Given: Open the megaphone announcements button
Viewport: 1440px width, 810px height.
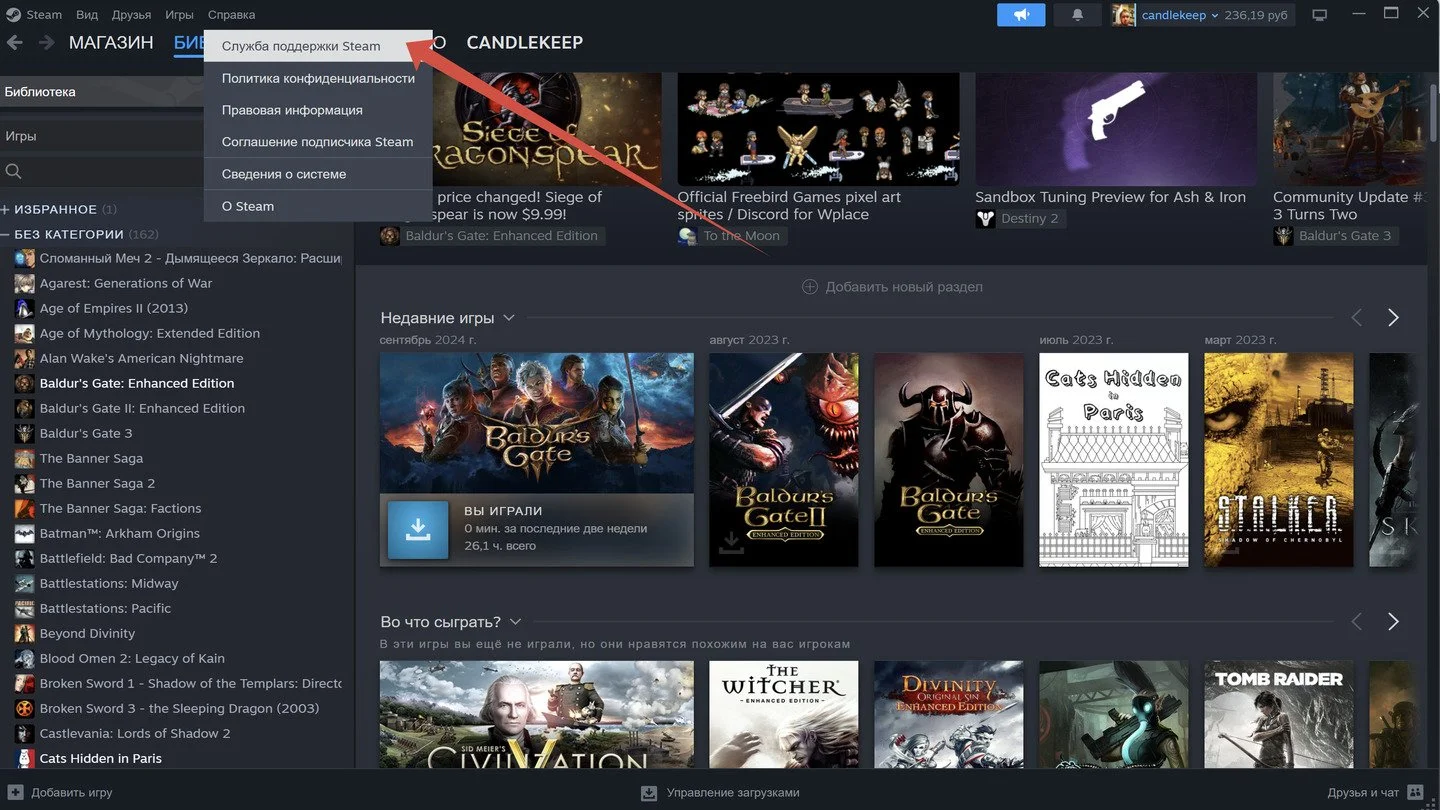Looking at the screenshot, I should (1021, 15).
